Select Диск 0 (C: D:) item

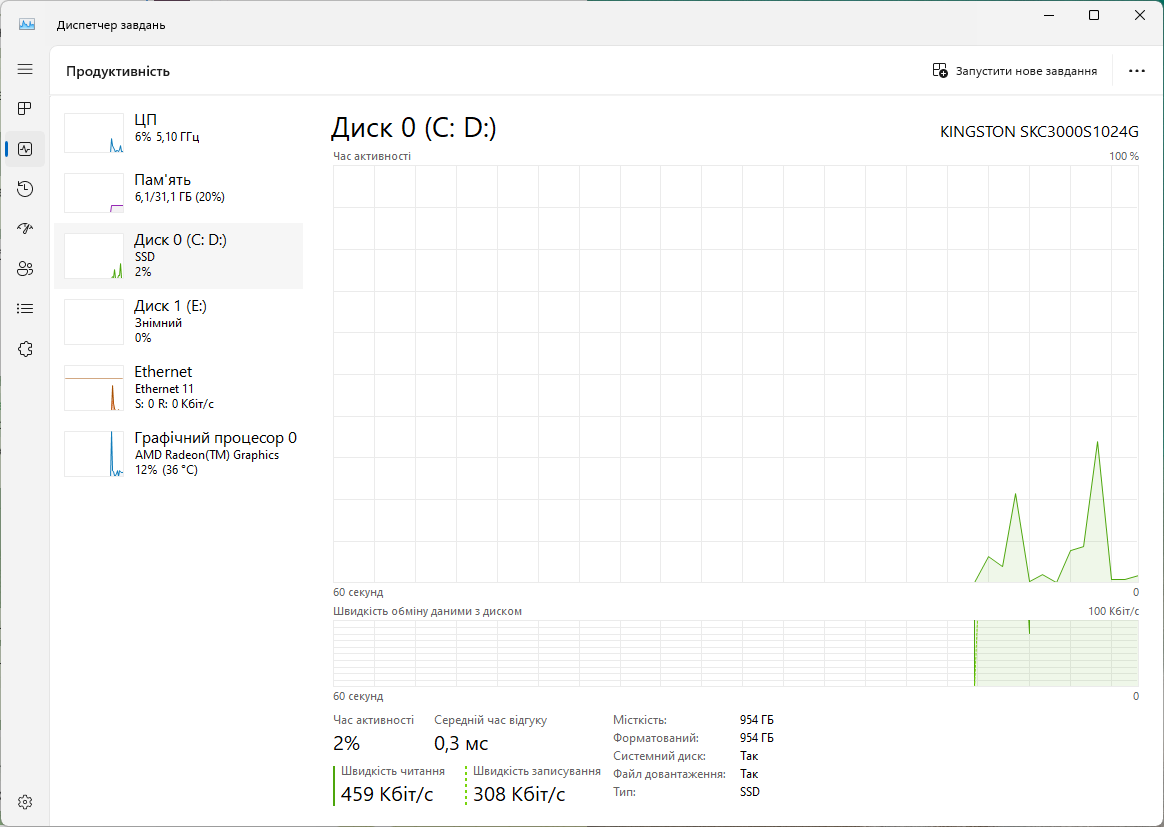click(178, 256)
